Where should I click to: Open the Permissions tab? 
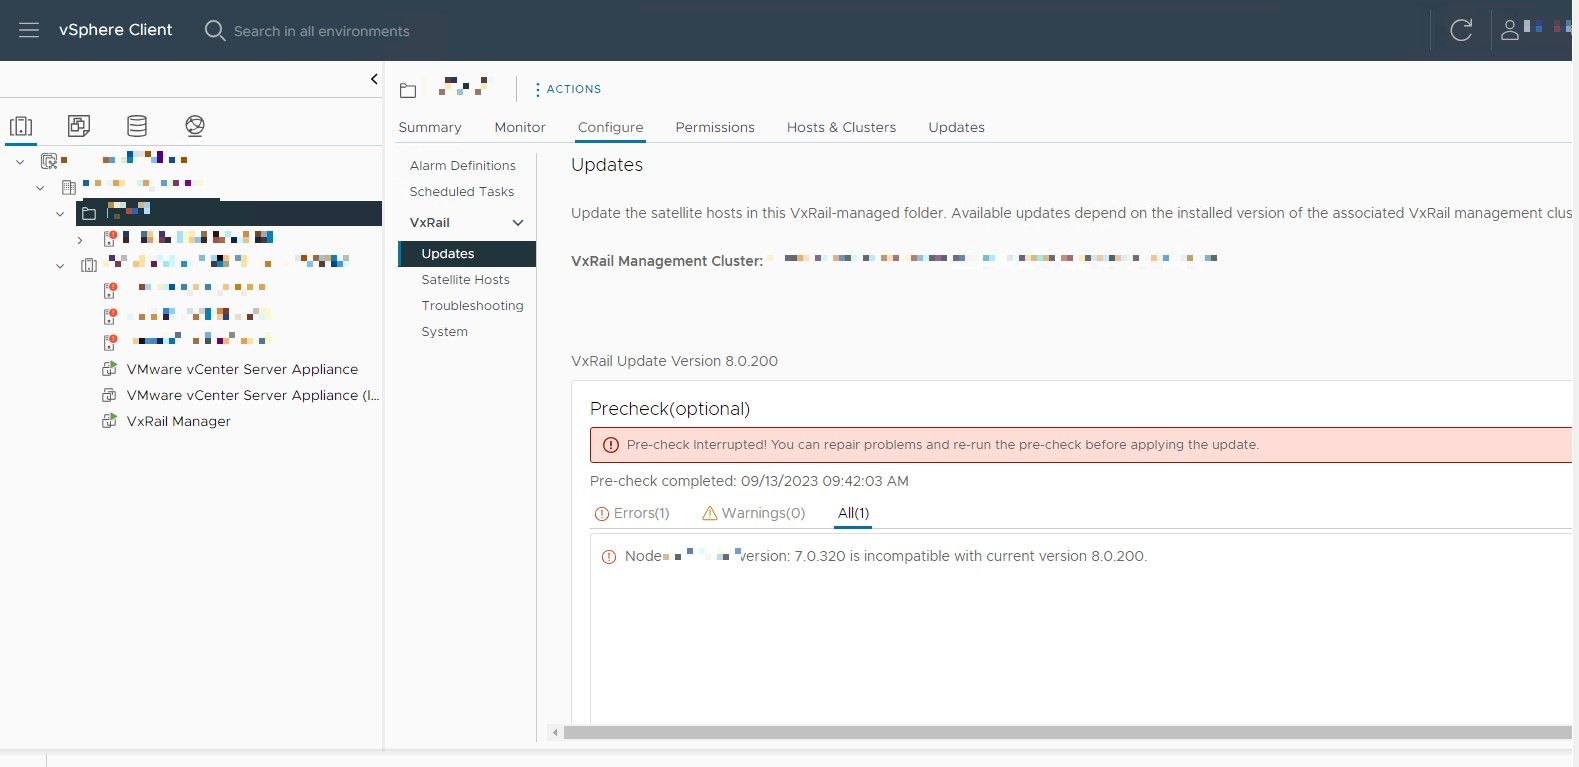(x=715, y=127)
